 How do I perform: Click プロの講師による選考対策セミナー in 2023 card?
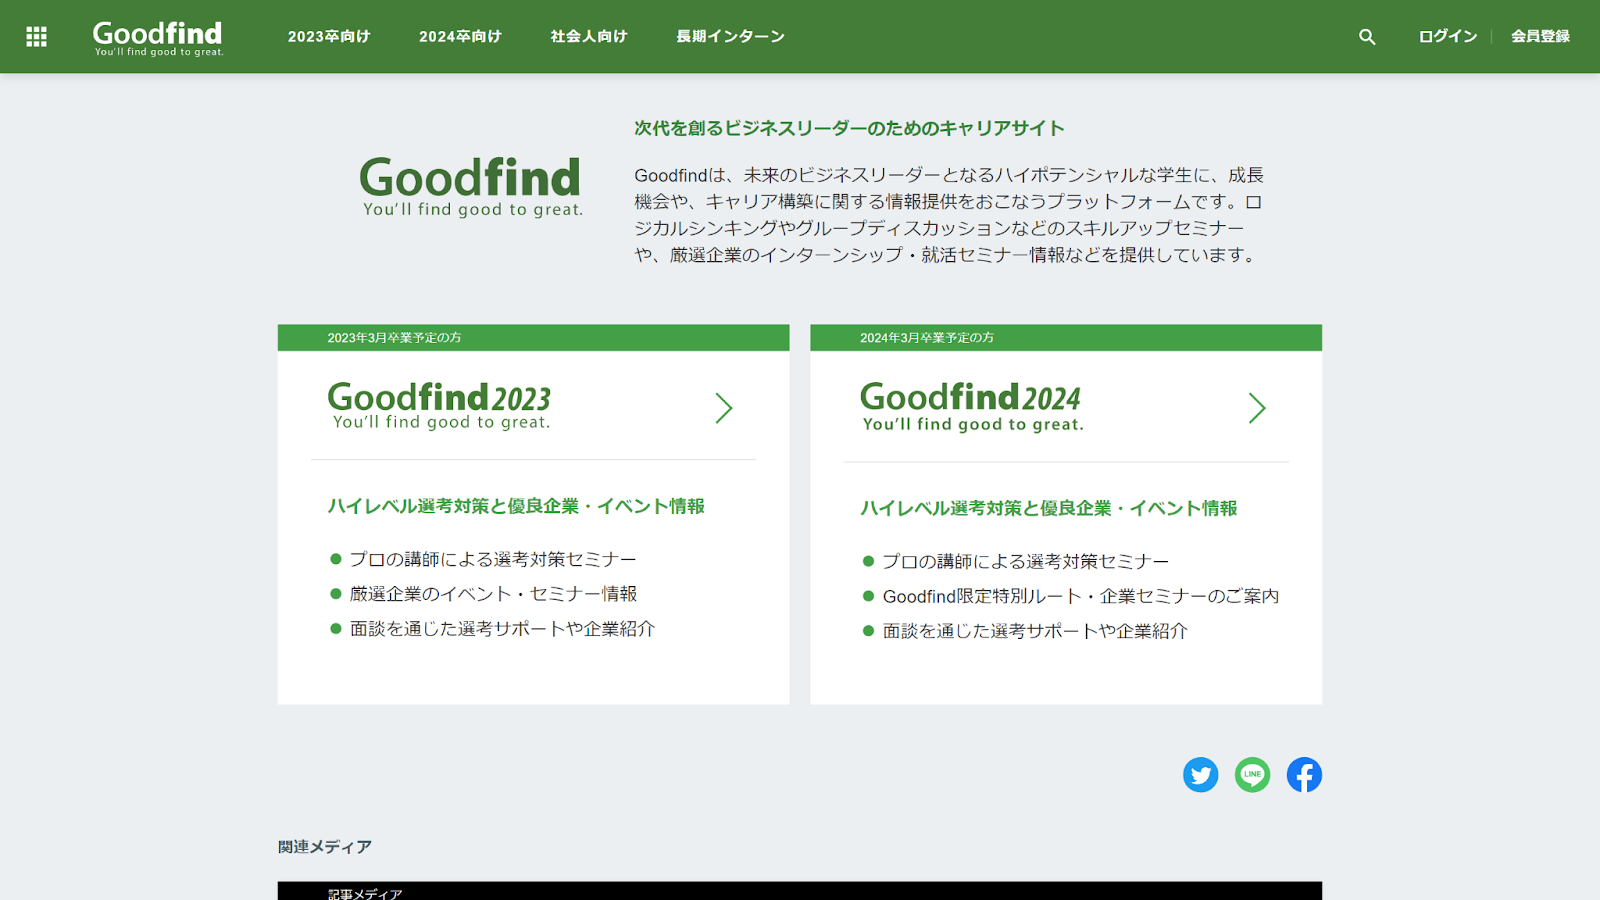point(493,559)
